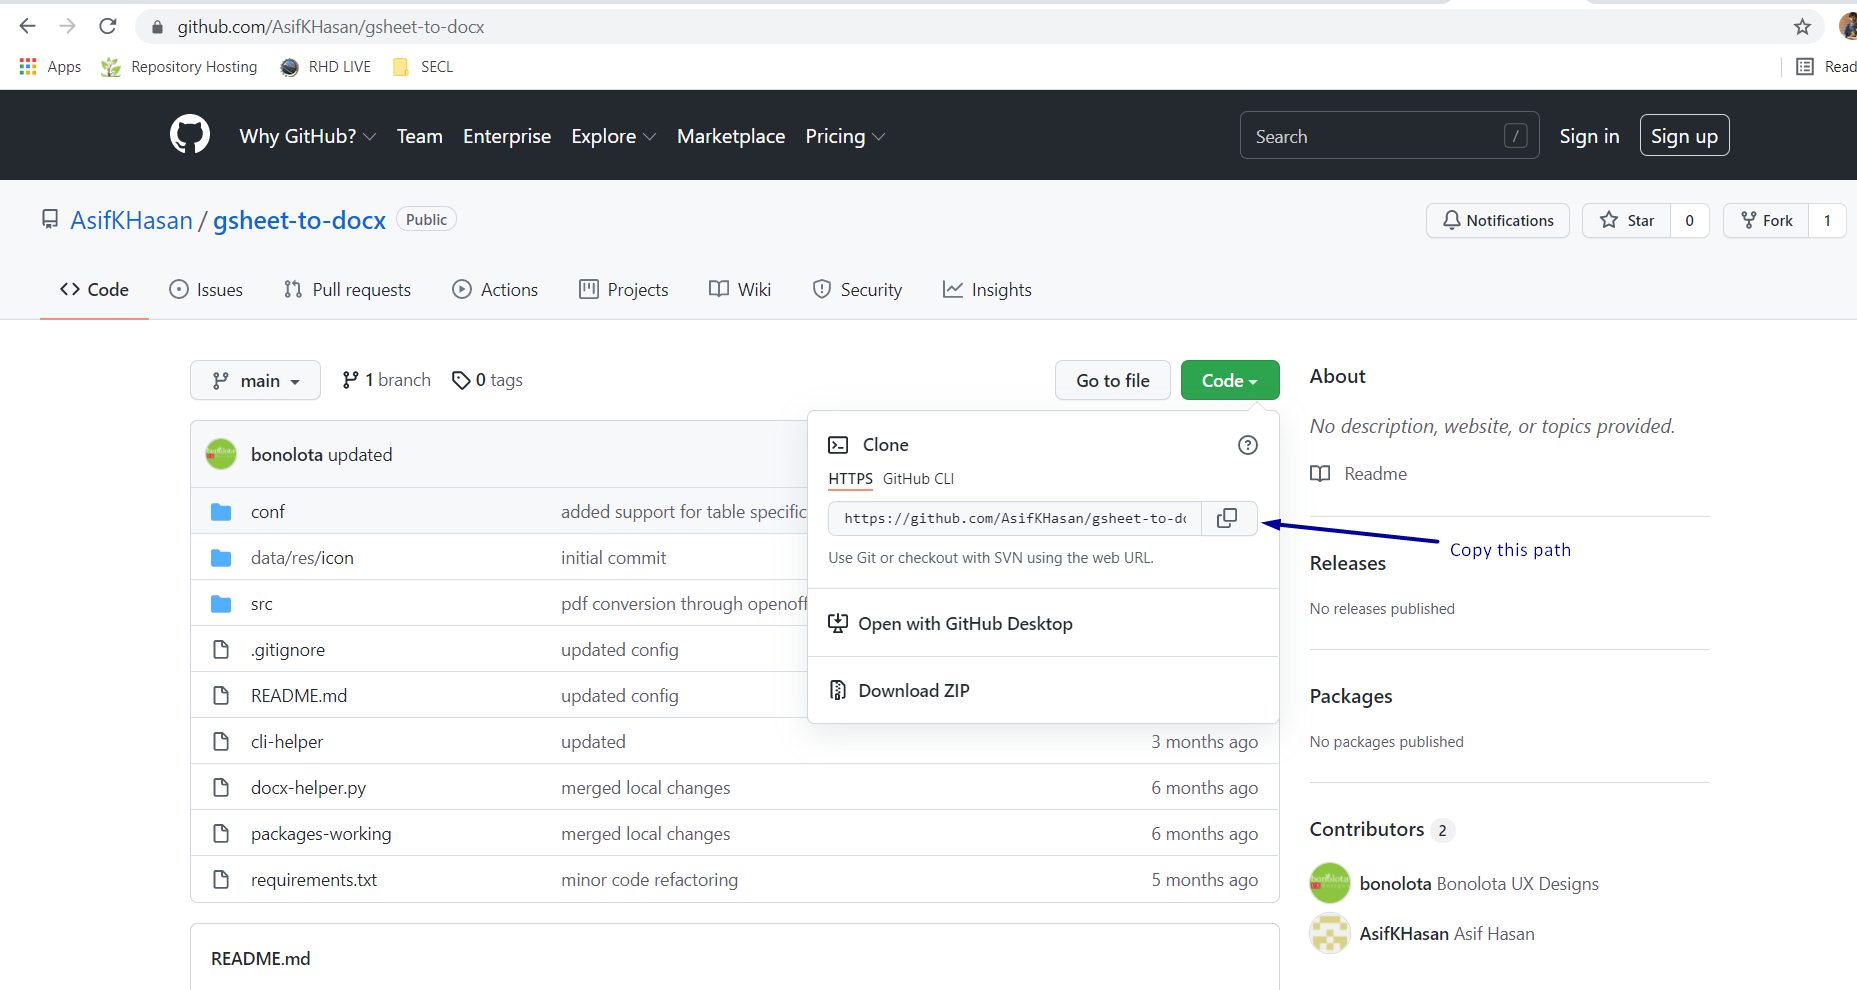The height and width of the screenshot is (990, 1857).
Task: Select the GitHub CLI clone tab
Action: click(x=918, y=479)
